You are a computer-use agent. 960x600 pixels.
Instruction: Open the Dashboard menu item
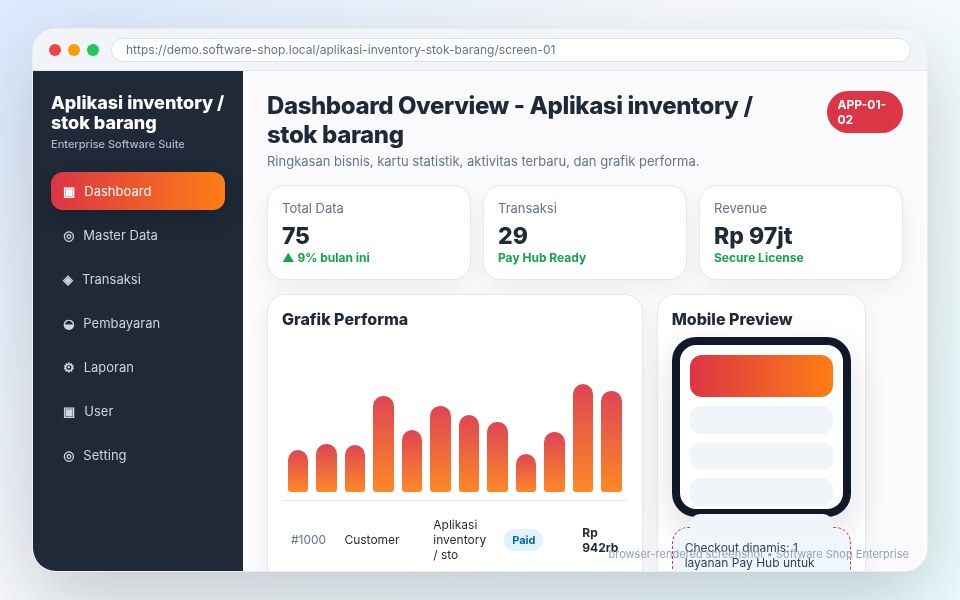(138, 191)
